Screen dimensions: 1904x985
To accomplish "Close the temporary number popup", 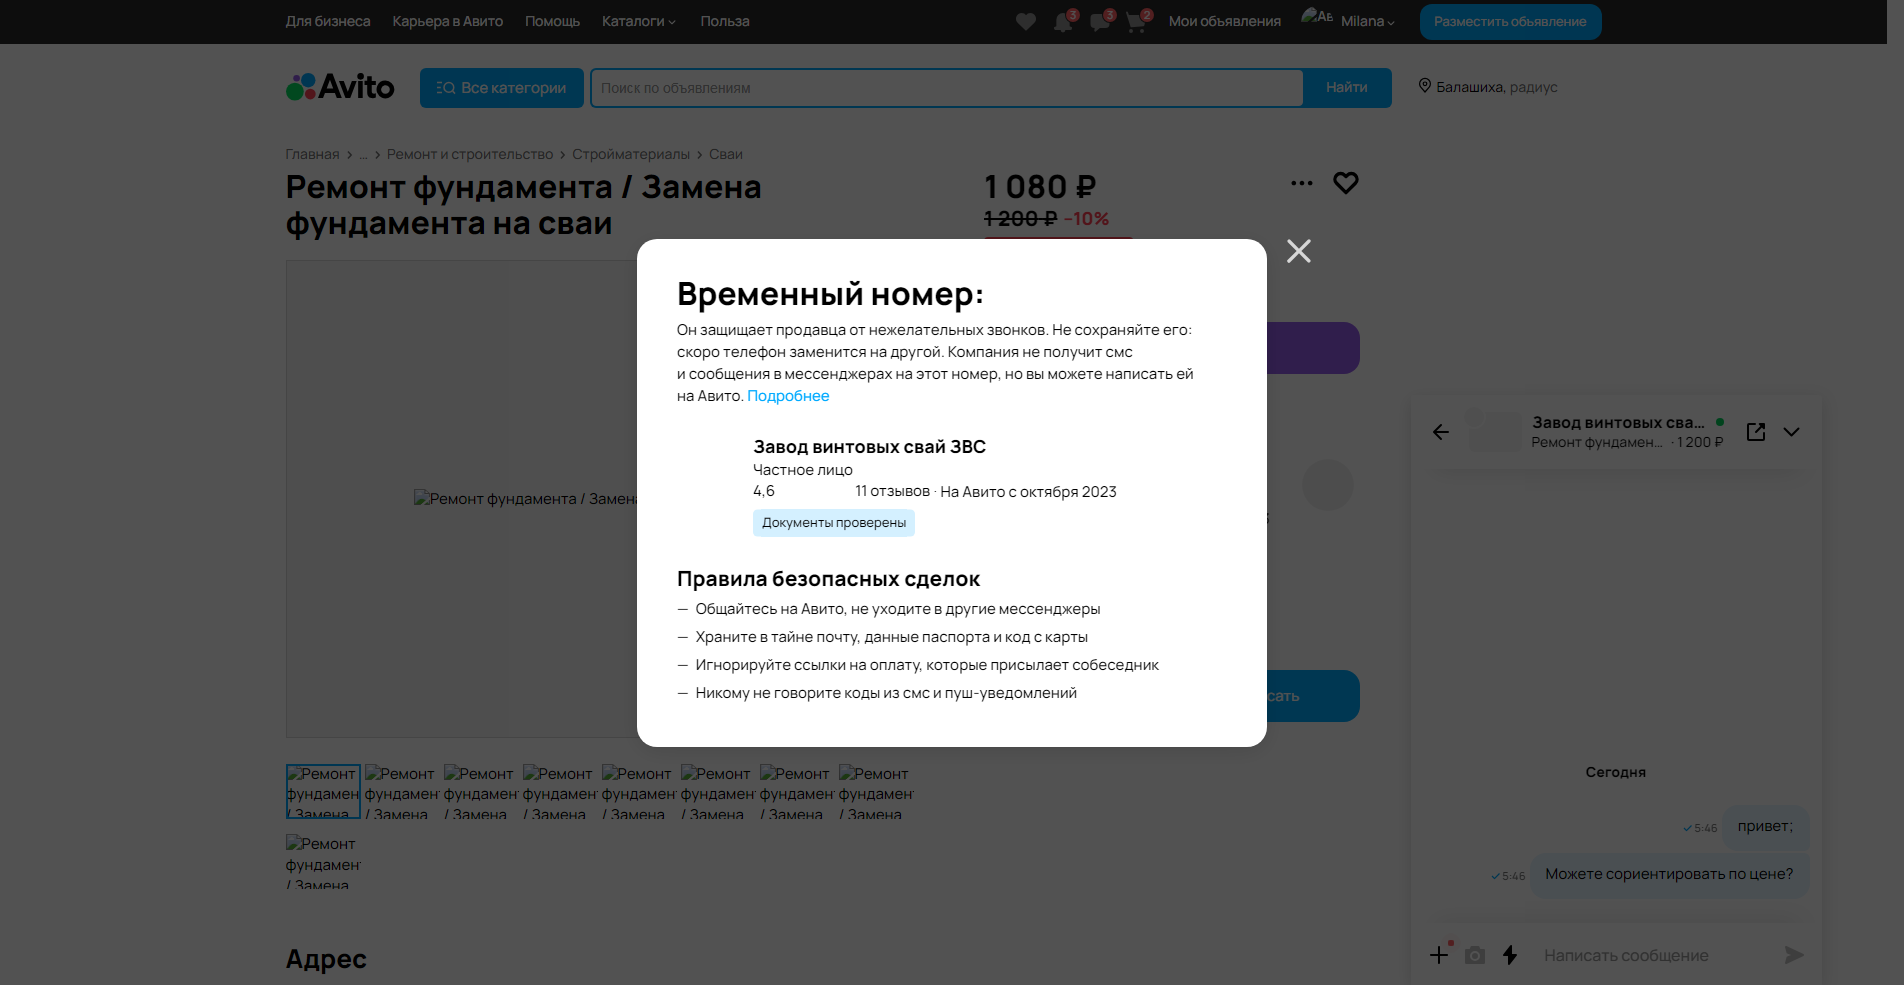I will coord(1299,251).
